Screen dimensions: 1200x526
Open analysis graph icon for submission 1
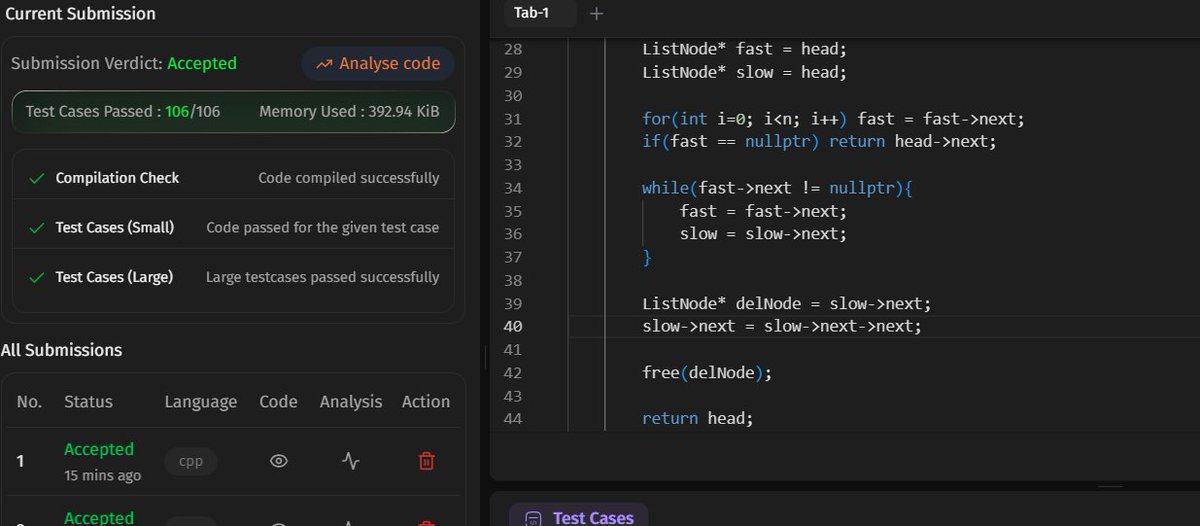[350, 461]
